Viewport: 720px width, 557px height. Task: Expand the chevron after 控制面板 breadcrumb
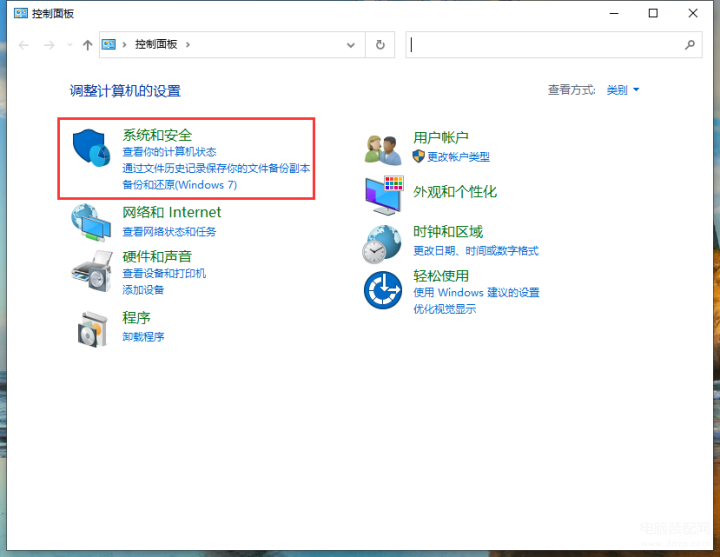coord(188,45)
